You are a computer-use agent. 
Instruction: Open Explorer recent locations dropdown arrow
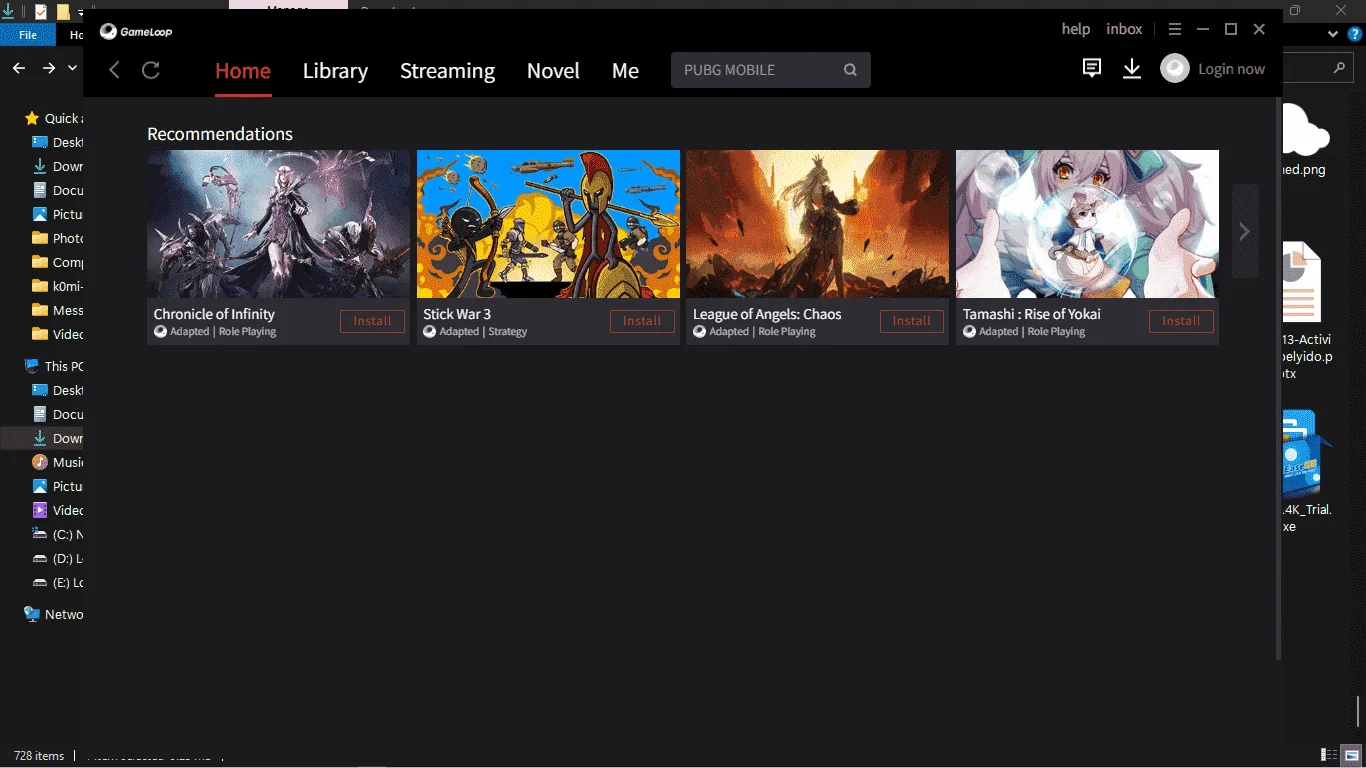[72, 68]
